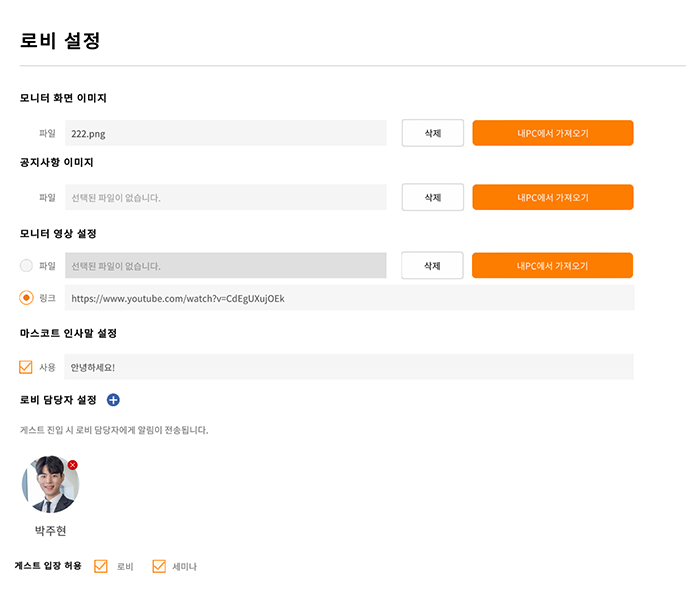Import notice image via 내PC에서 가져오기

(x=553, y=197)
